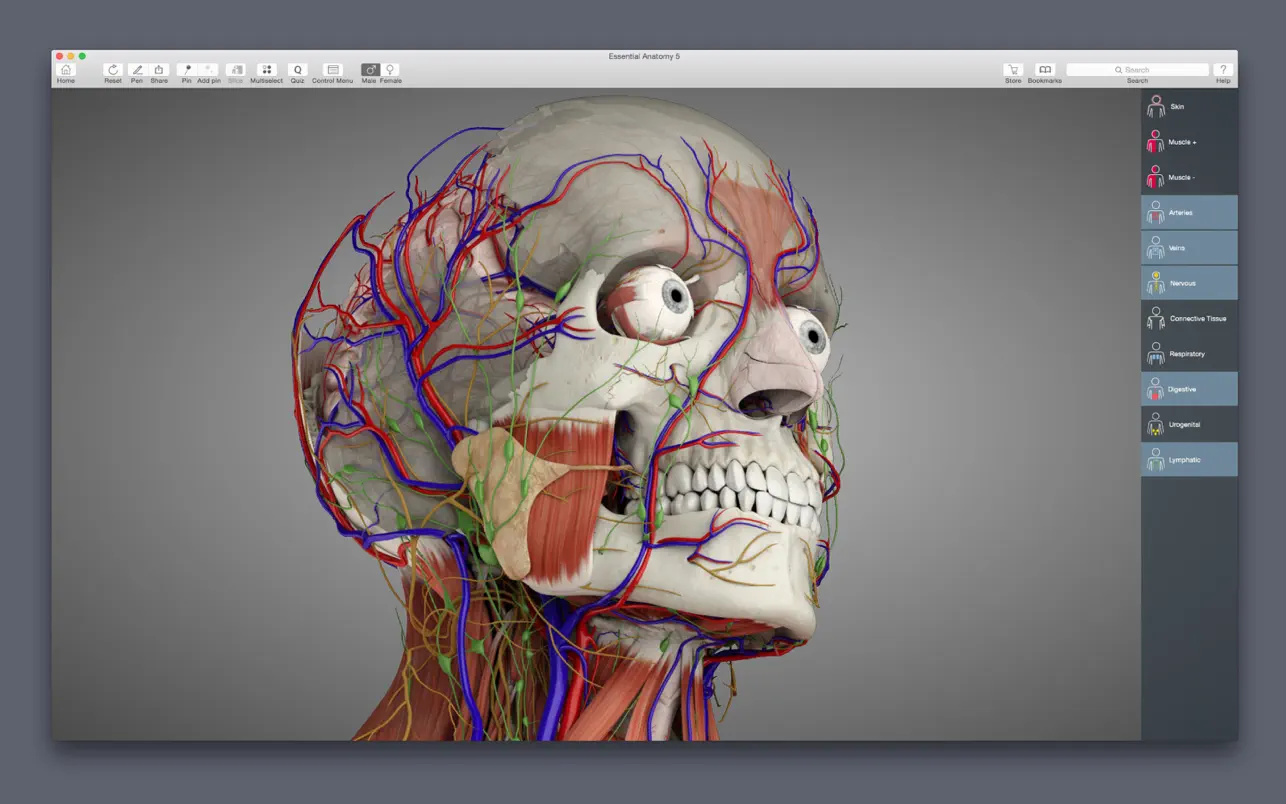The height and width of the screenshot is (804, 1286).
Task: Select the Male model toggle
Action: tap(369, 71)
